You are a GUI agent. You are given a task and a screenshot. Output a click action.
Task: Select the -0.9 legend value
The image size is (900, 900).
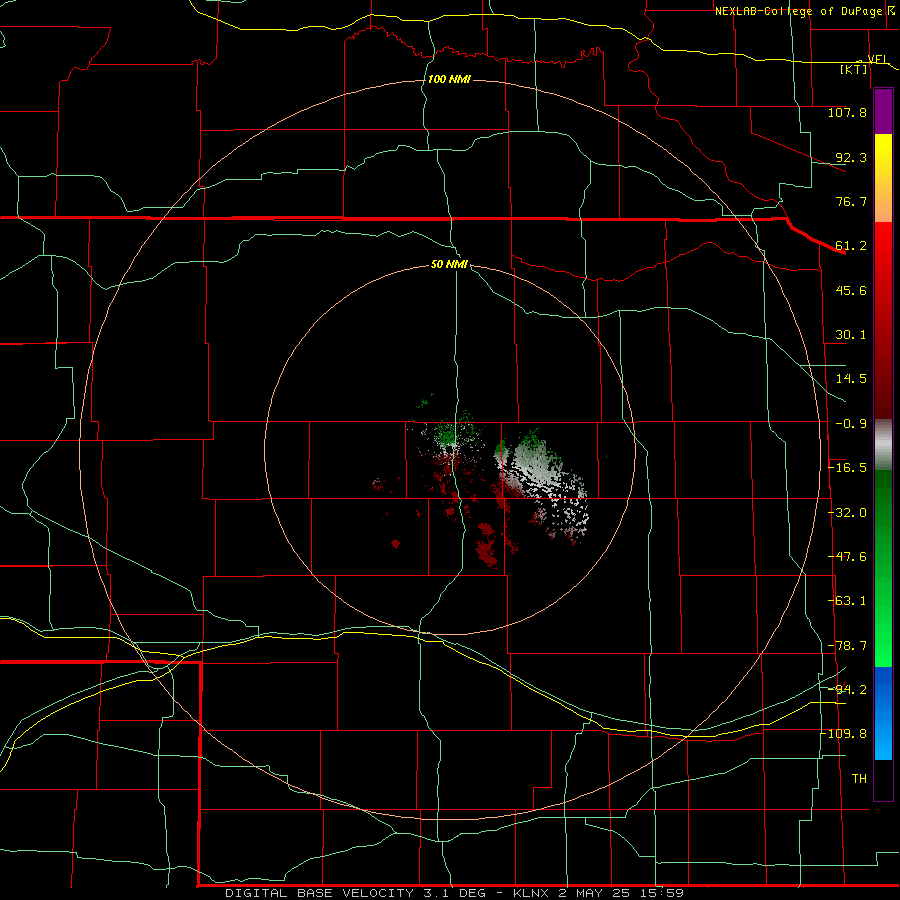click(851, 424)
